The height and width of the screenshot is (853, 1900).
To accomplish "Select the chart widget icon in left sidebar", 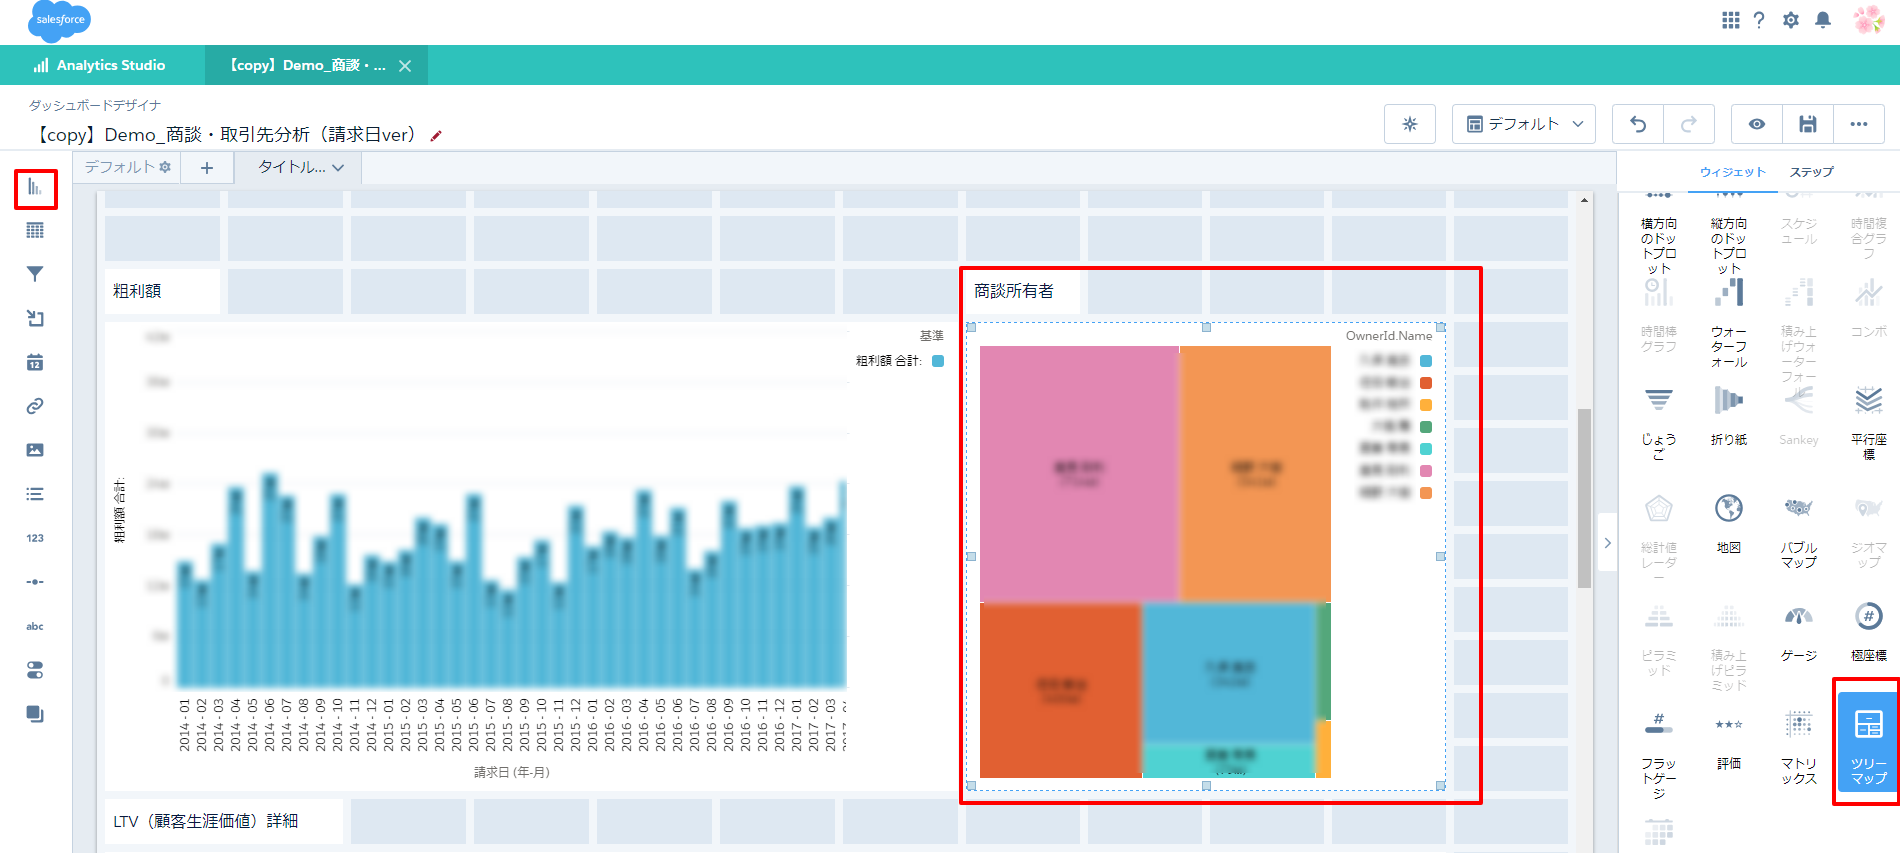I will click(35, 188).
